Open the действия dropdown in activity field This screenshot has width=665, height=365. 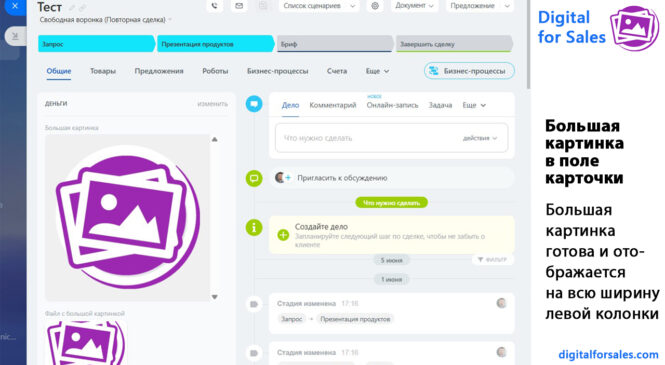pos(480,138)
